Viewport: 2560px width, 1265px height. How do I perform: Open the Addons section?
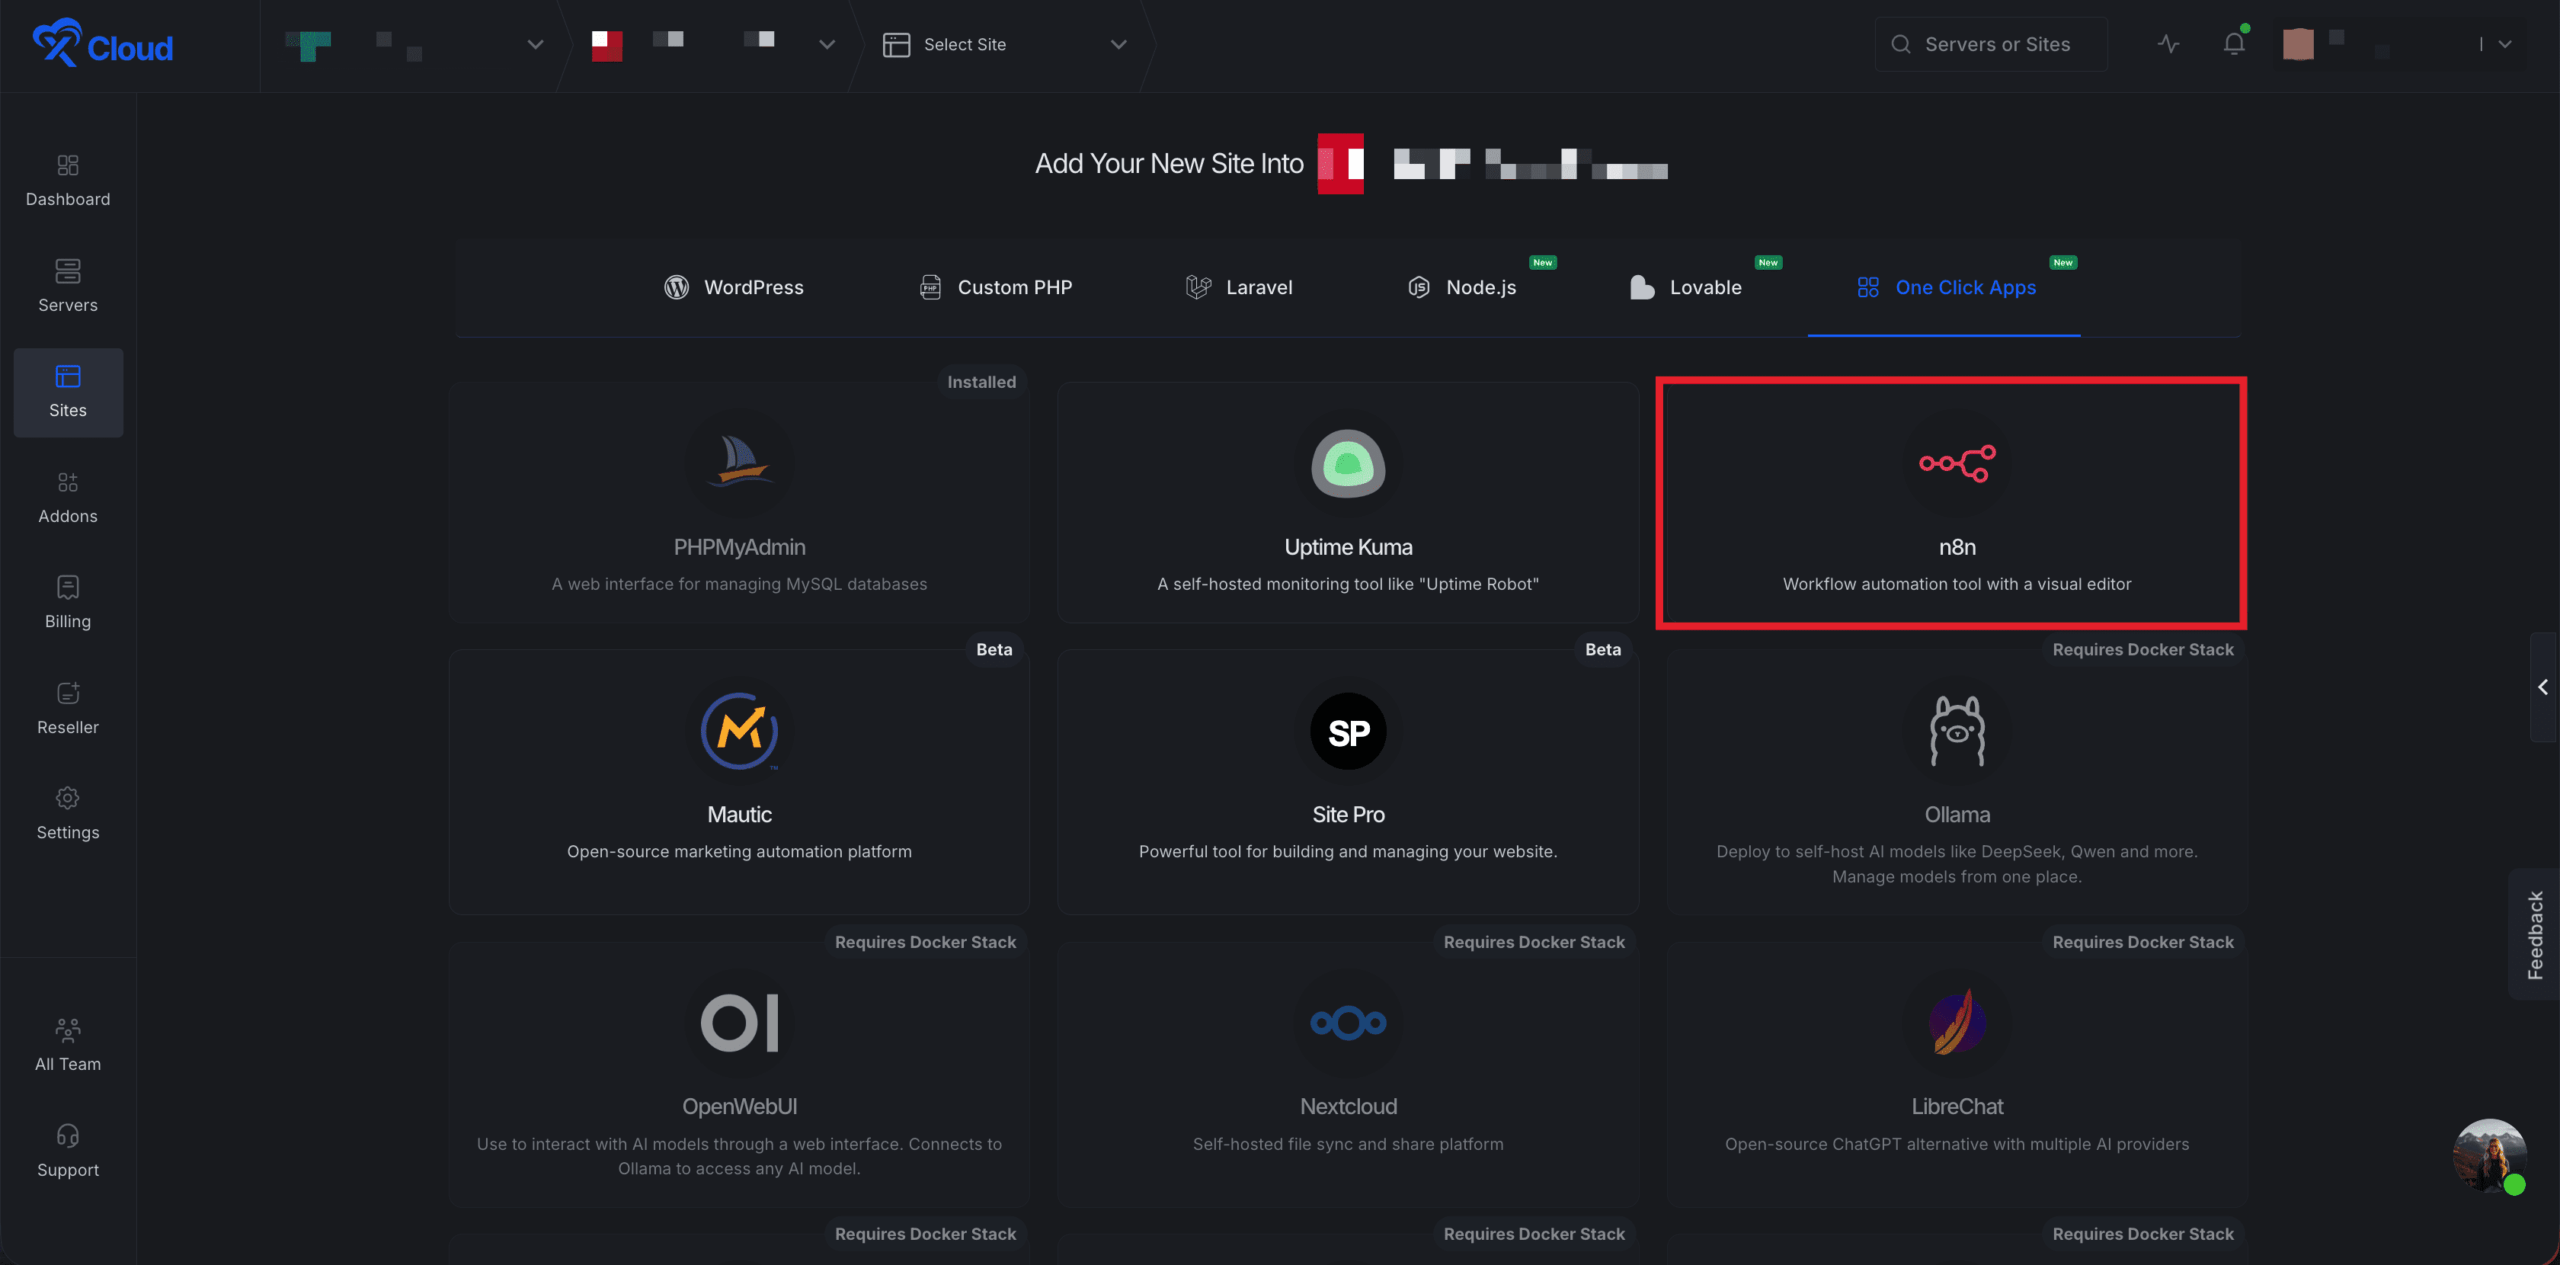click(67, 497)
